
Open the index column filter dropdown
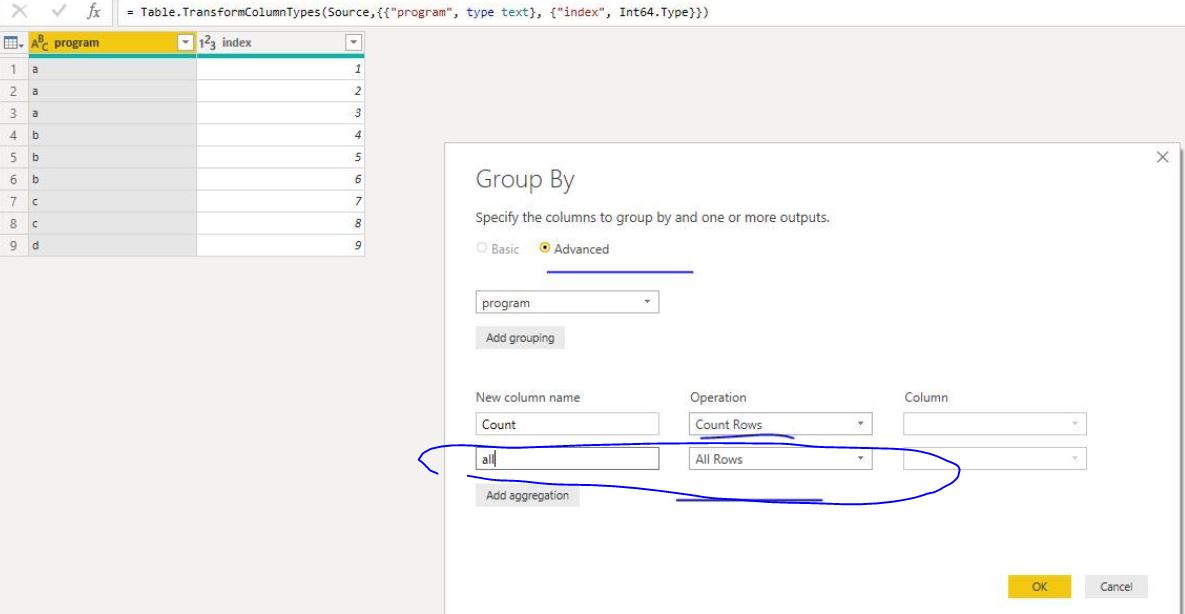353,43
